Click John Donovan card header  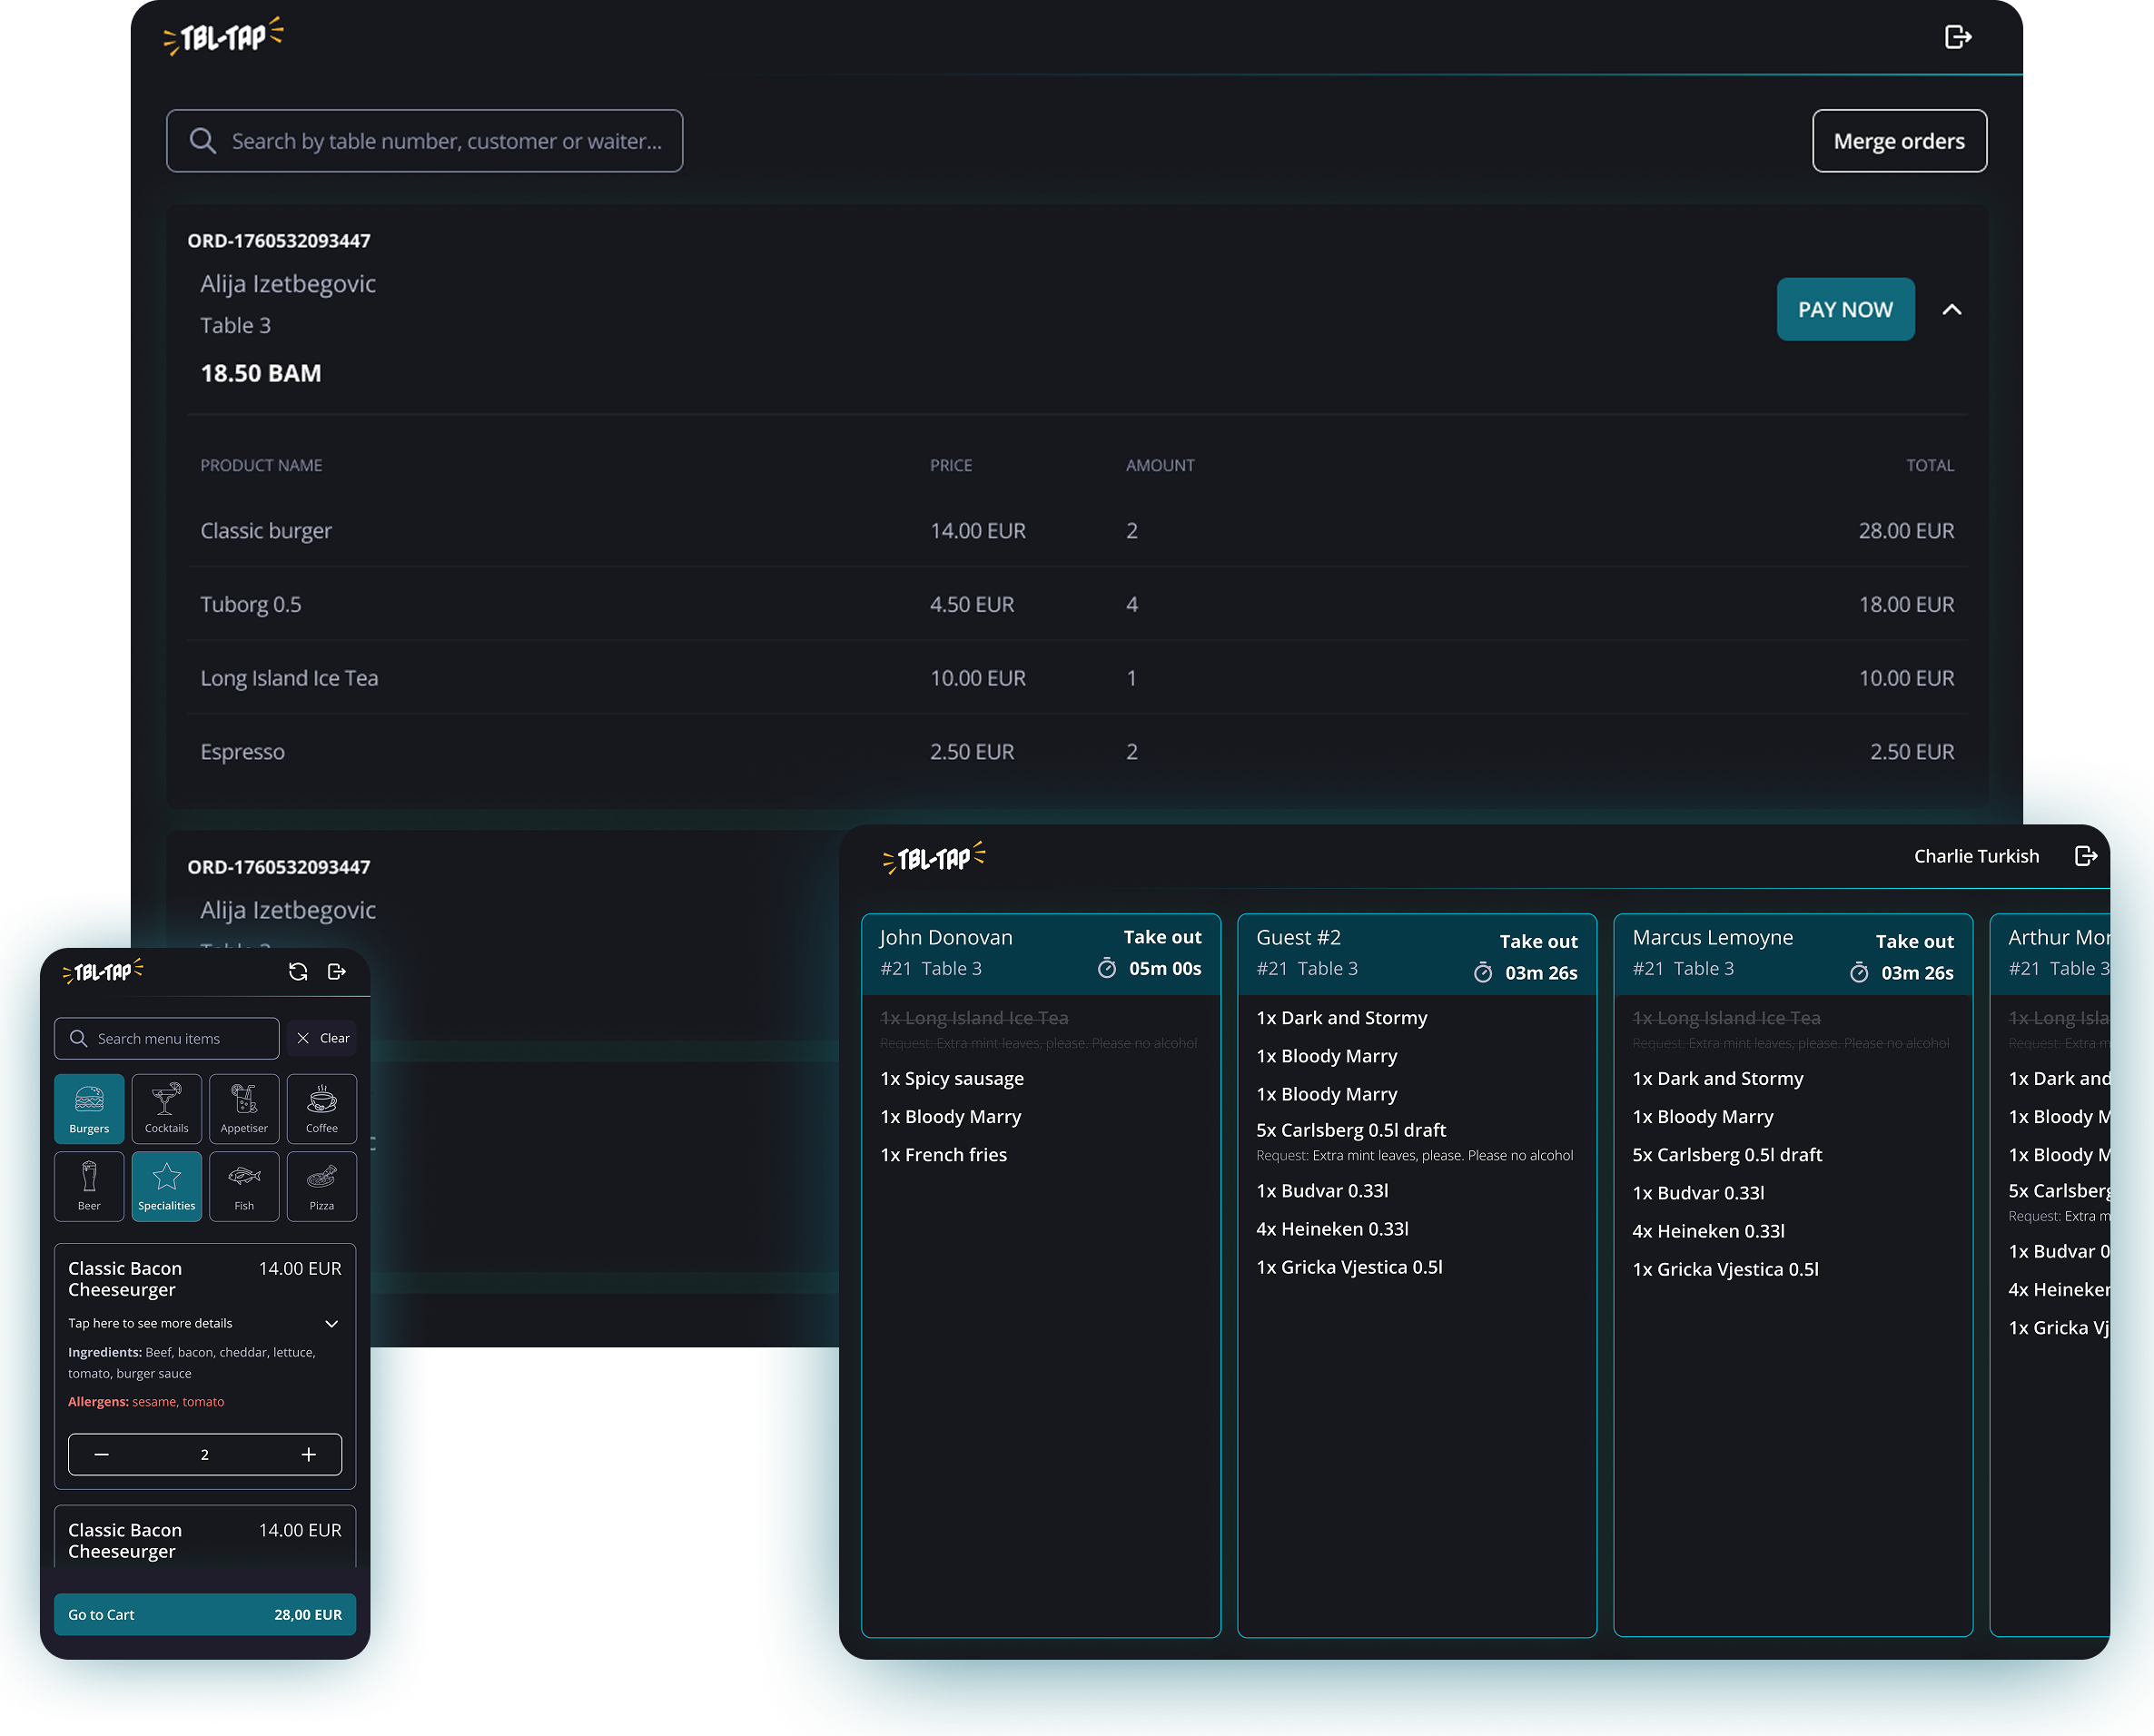point(1041,954)
